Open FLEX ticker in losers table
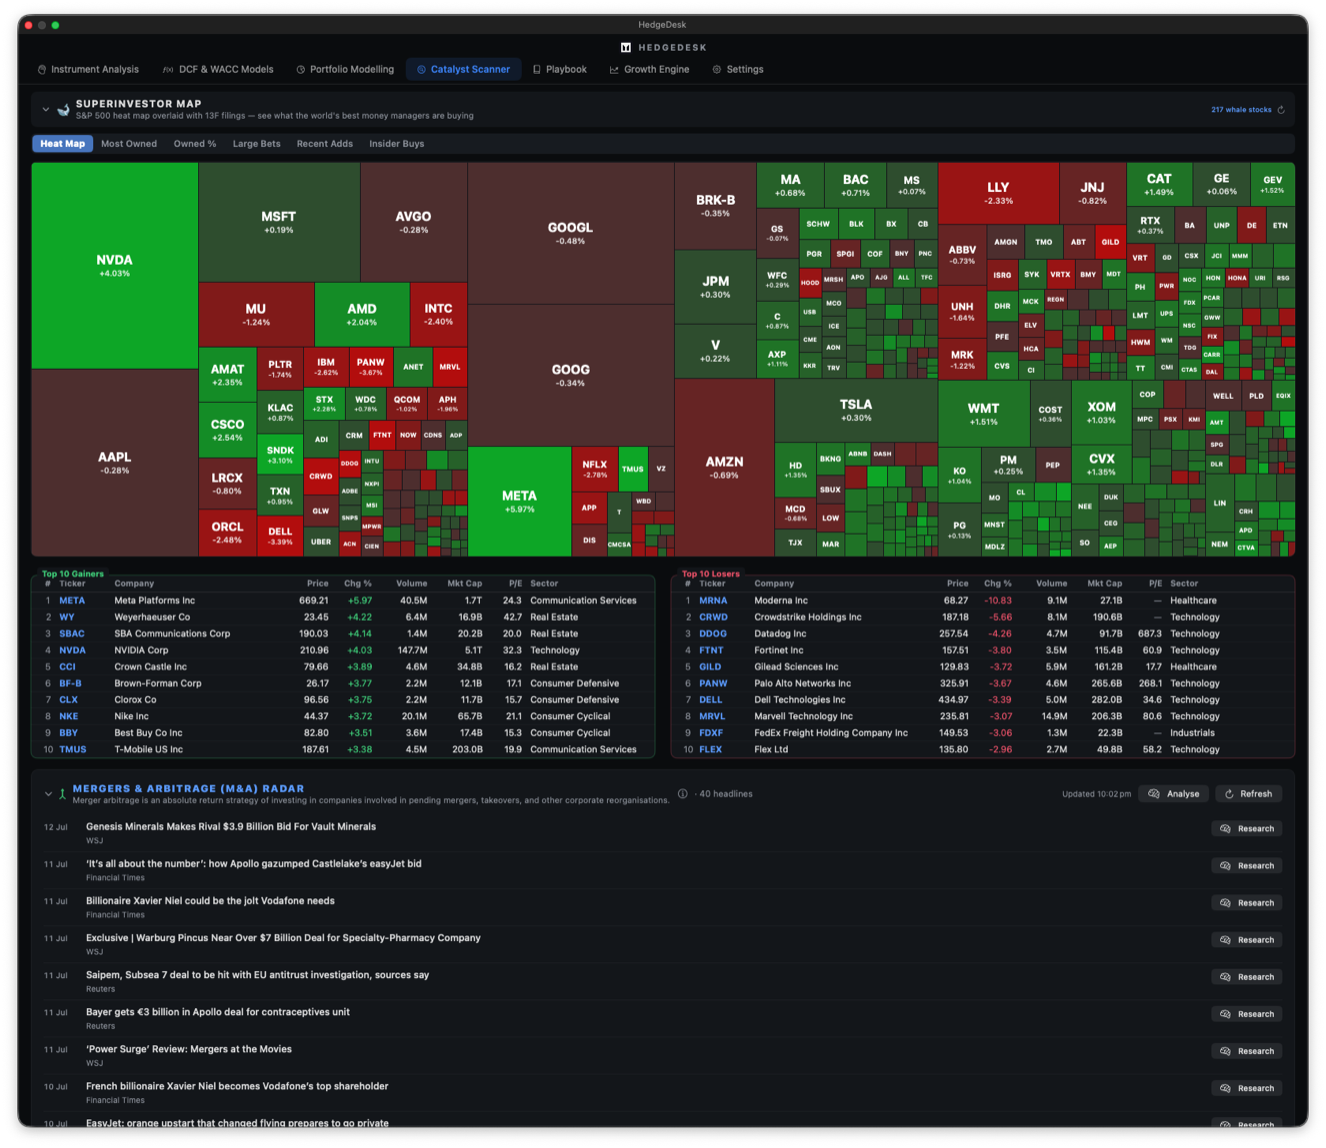Viewport: 1326px width, 1148px height. point(710,749)
